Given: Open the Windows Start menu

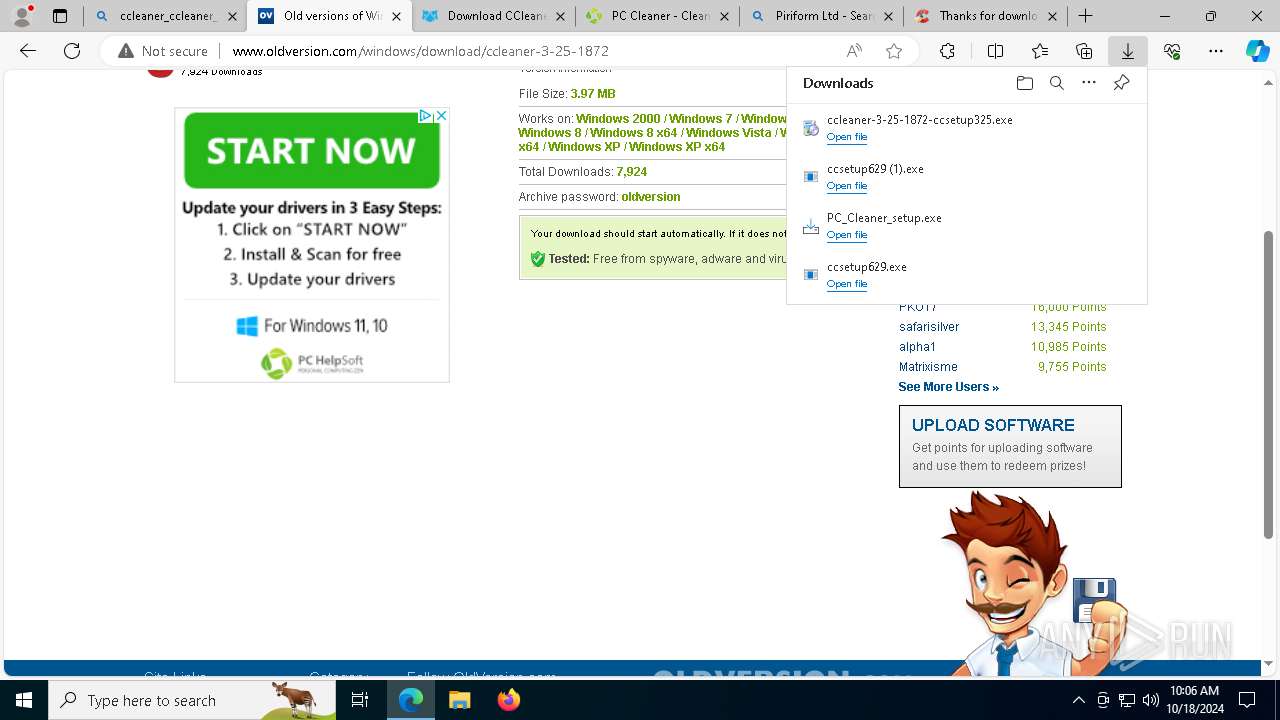Looking at the screenshot, I should pyautogui.click(x=24, y=700).
